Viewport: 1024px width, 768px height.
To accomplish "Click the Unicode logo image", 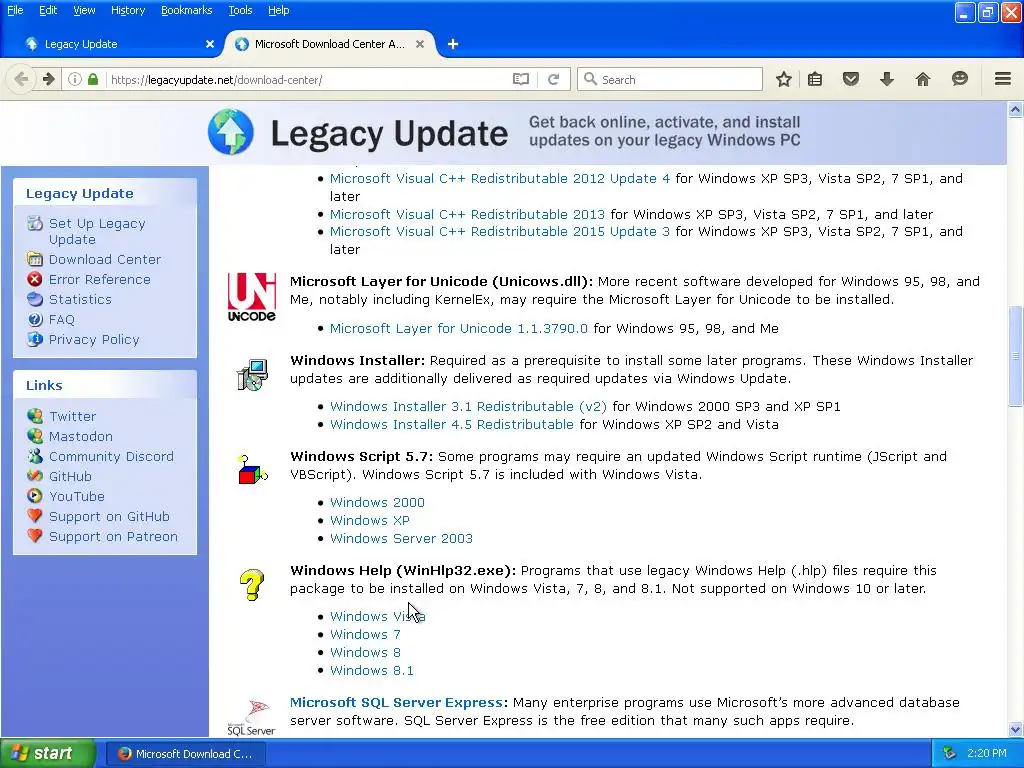I will tap(251, 297).
